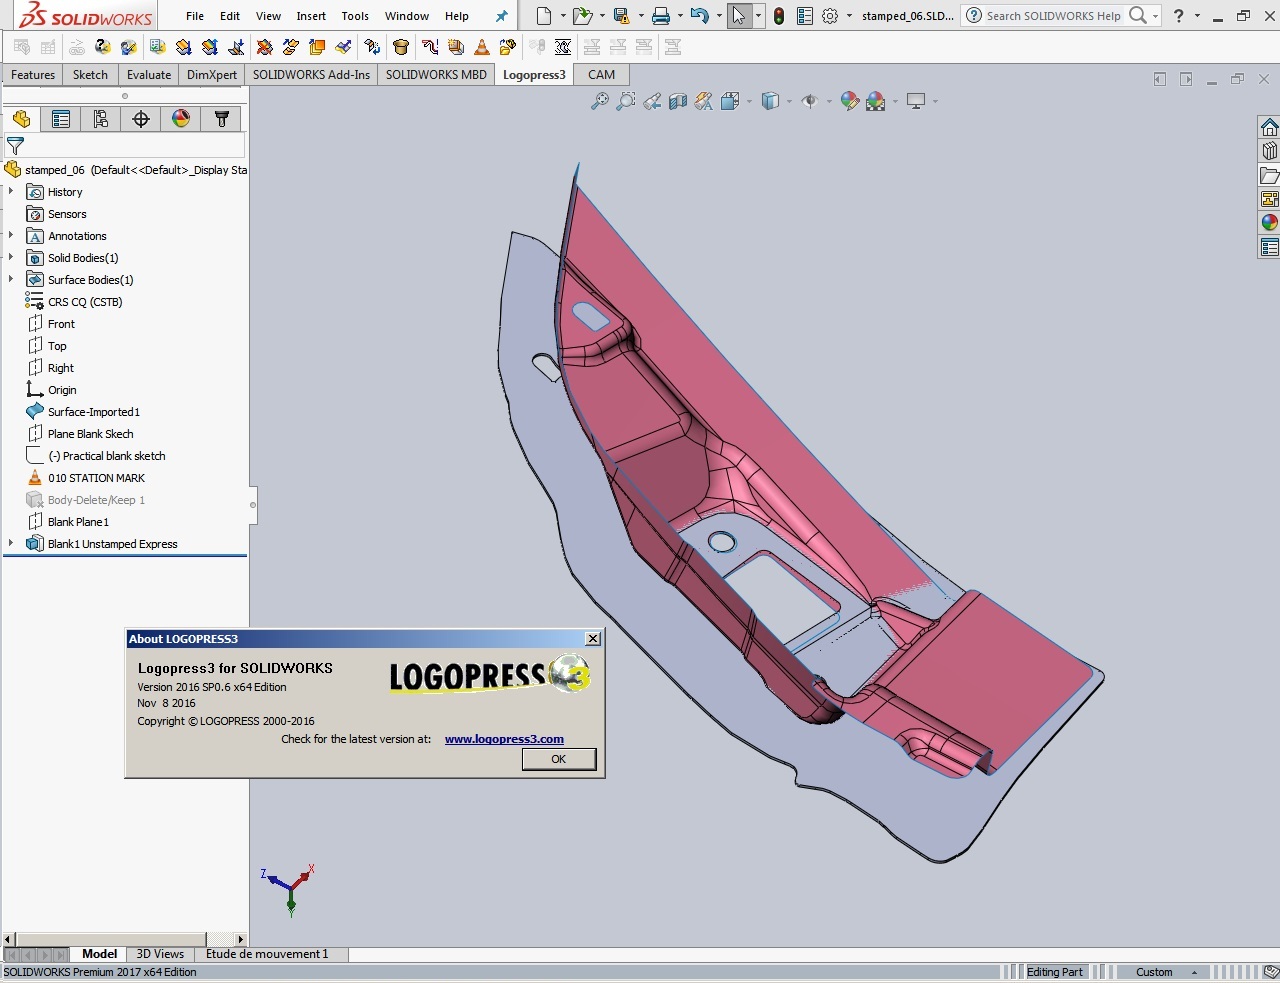Viewport: 1280px width, 983px height.
Task: Switch to the Evaluate tab
Action: pyautogui.click(x=149, y=75)
